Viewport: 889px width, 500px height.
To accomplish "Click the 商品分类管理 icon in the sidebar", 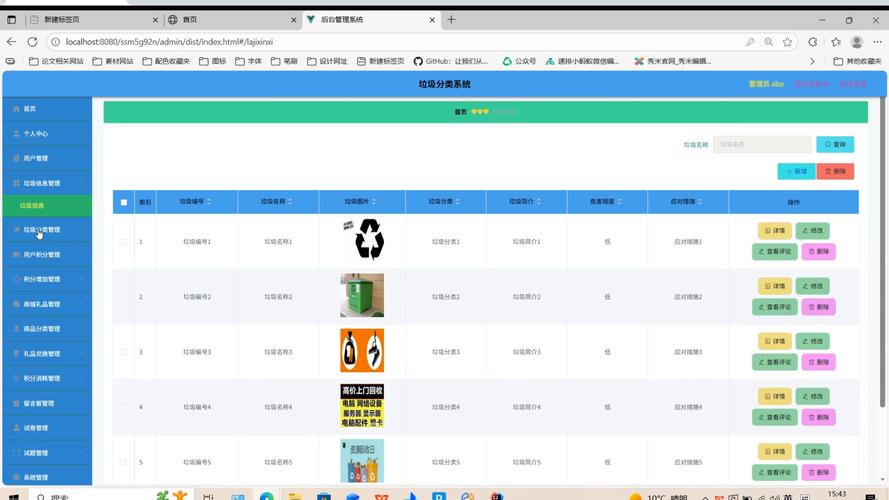I will tap(16, 329).
